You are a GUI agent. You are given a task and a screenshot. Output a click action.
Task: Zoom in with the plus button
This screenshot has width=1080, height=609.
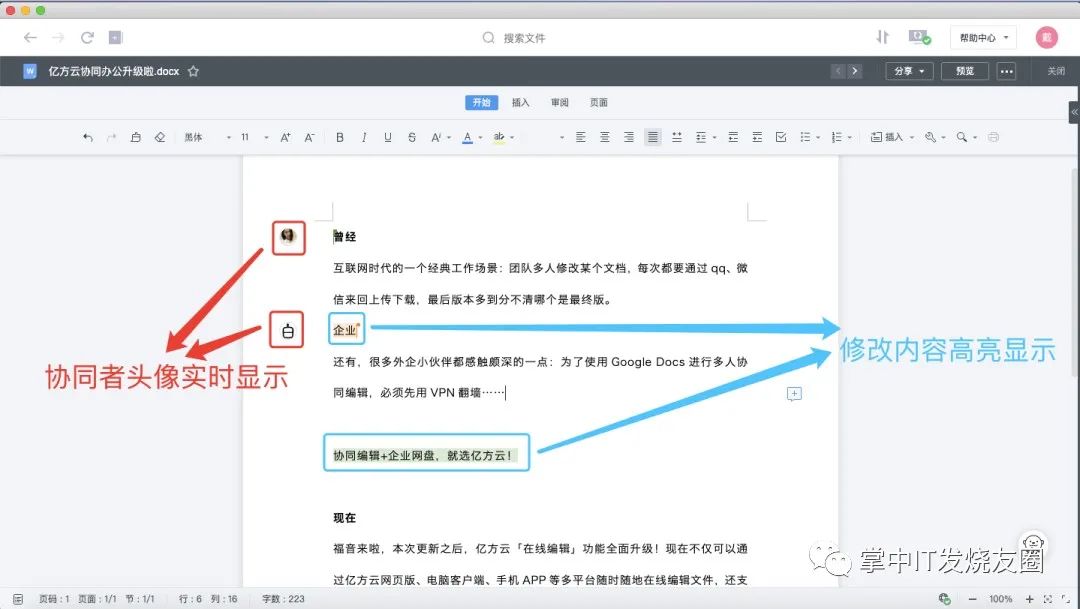click(1029, 599)
